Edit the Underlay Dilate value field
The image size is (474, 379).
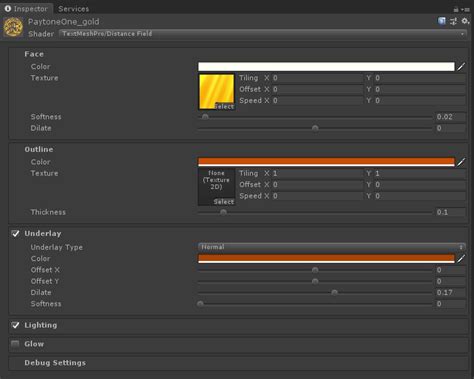point(450,292)
